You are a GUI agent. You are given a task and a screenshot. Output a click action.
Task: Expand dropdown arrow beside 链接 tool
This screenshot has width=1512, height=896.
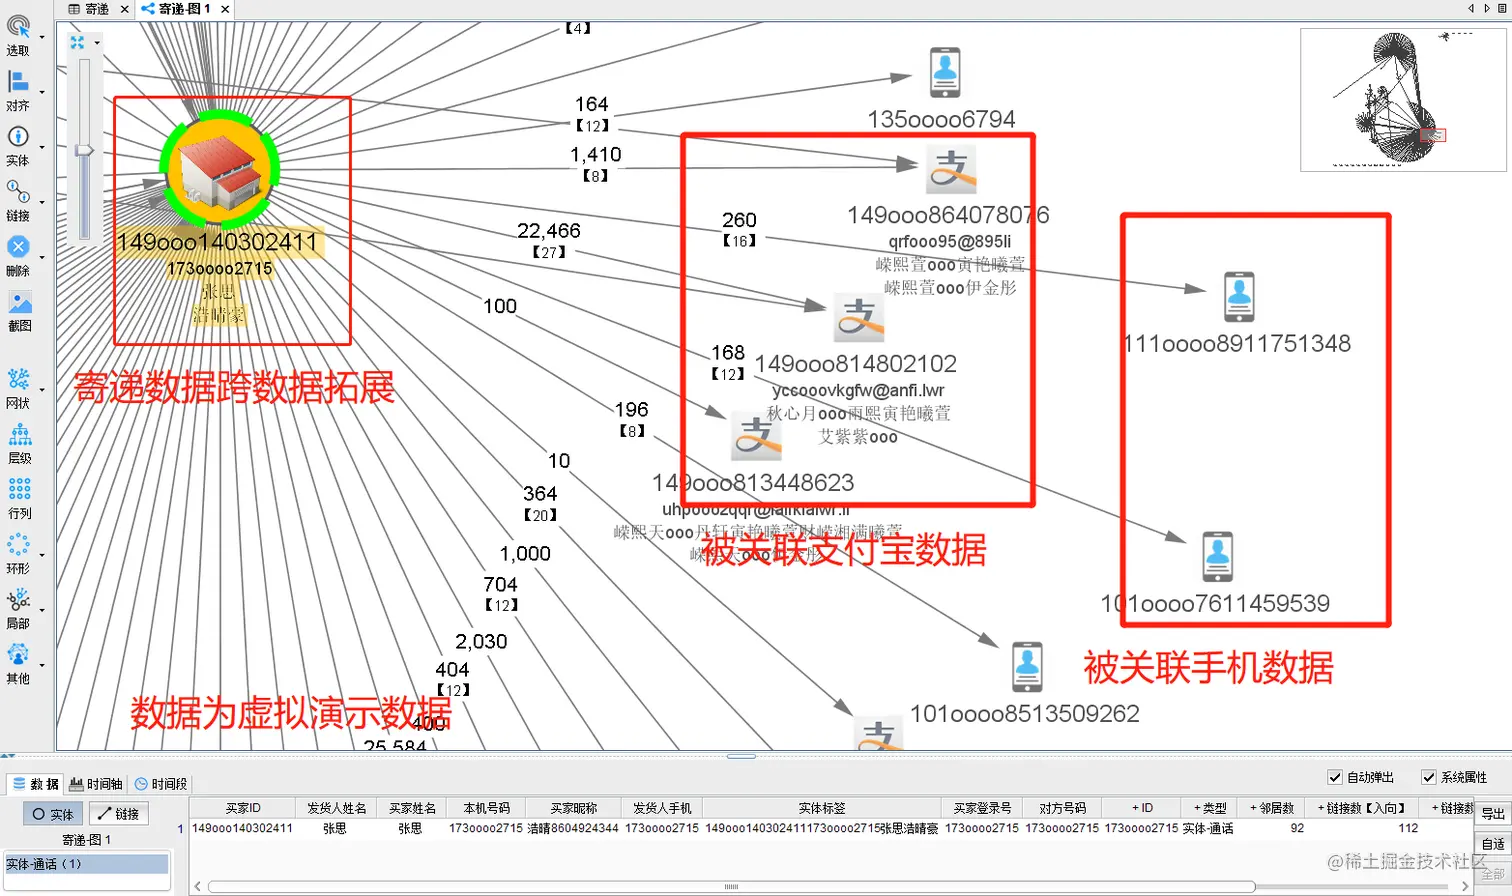(x=42, y=201)
